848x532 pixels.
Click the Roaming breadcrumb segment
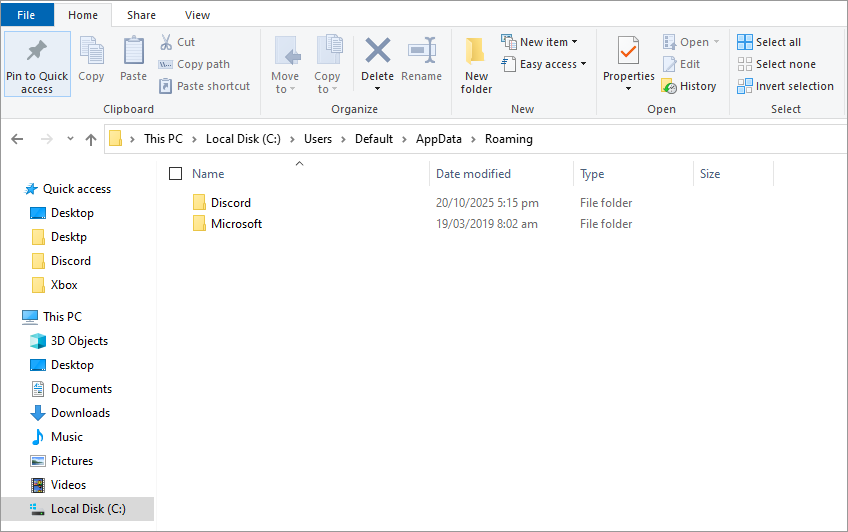click(509, 139)
